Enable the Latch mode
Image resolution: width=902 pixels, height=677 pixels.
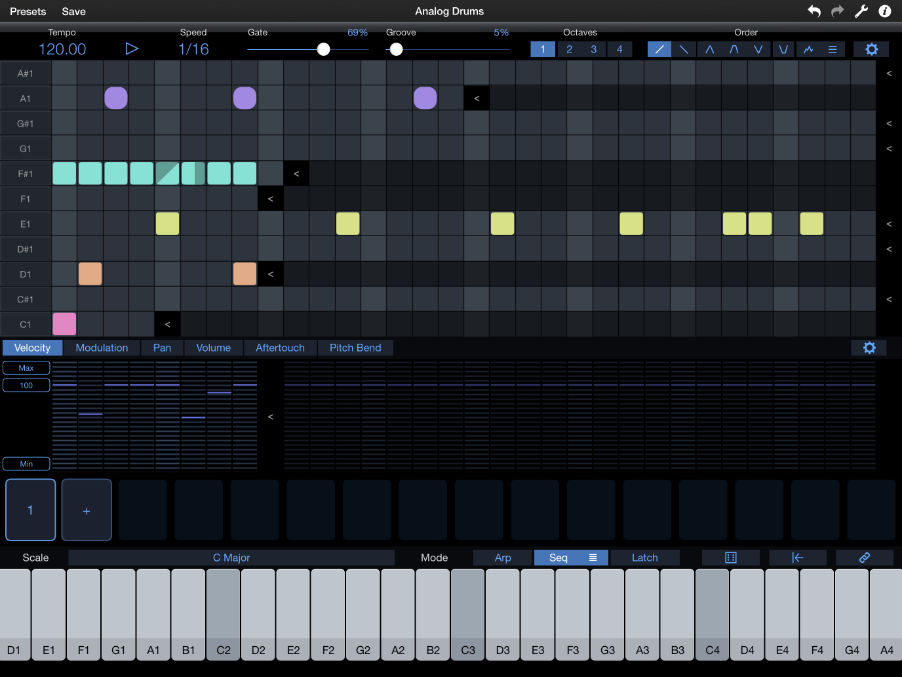coord(645,557)
